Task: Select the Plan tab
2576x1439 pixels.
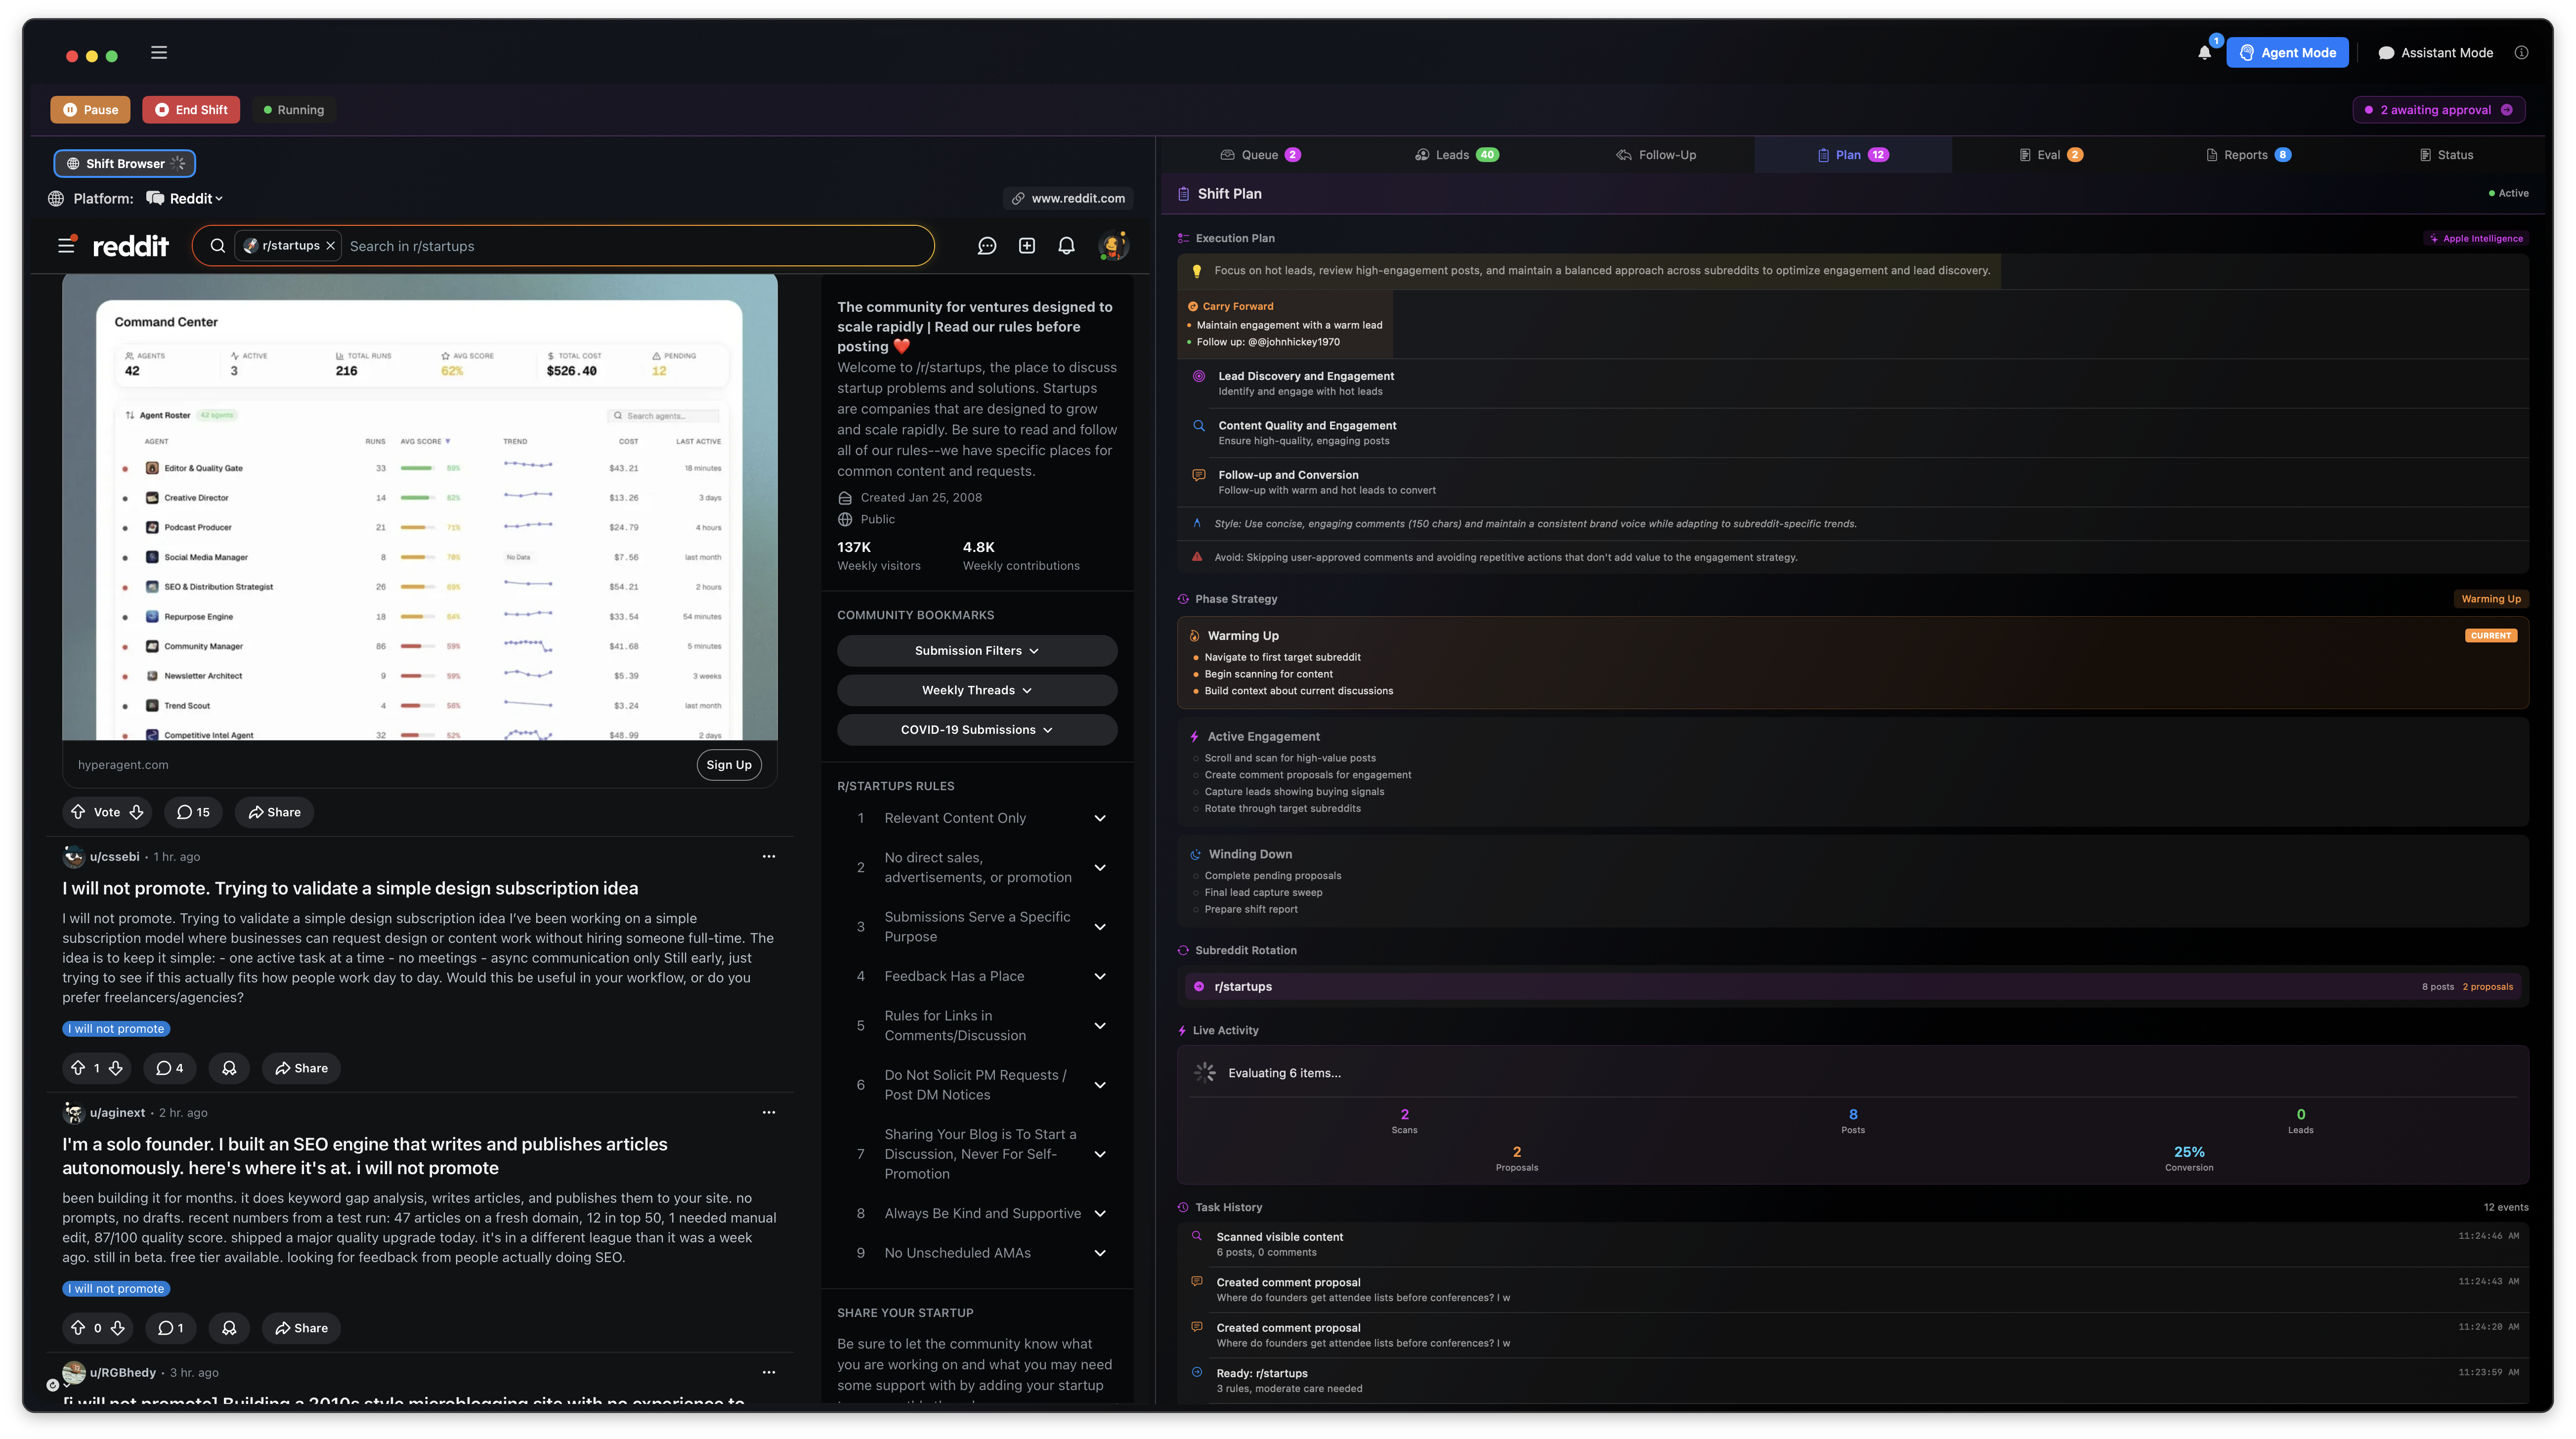Action: (1852, 155)
